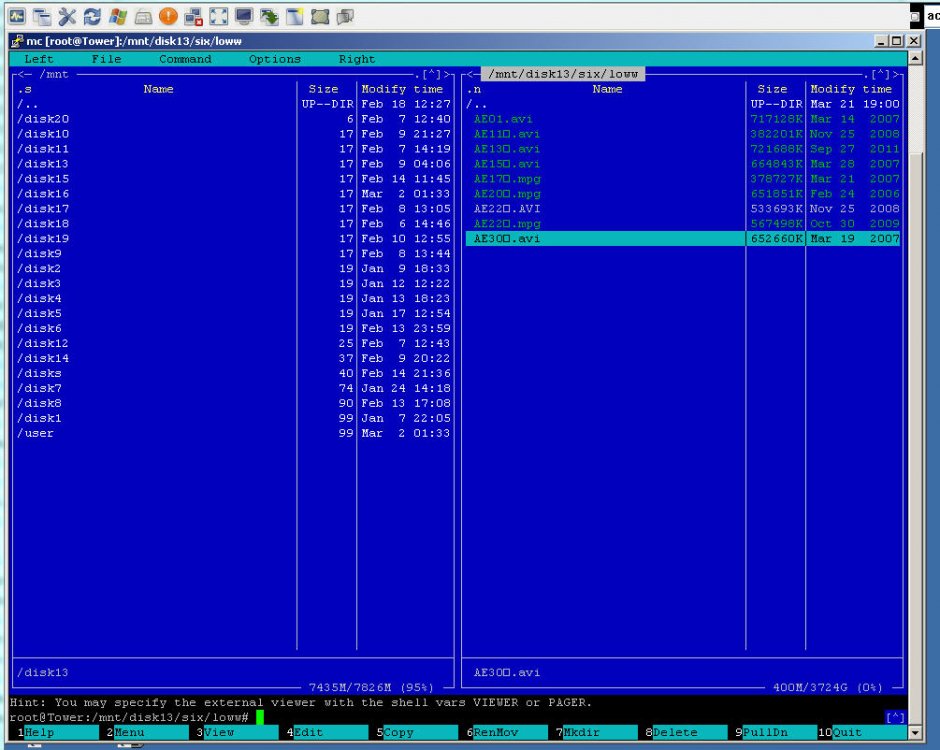940x750 pixels.
Task: Click right panel history back arrow
Action: point(473,74)
